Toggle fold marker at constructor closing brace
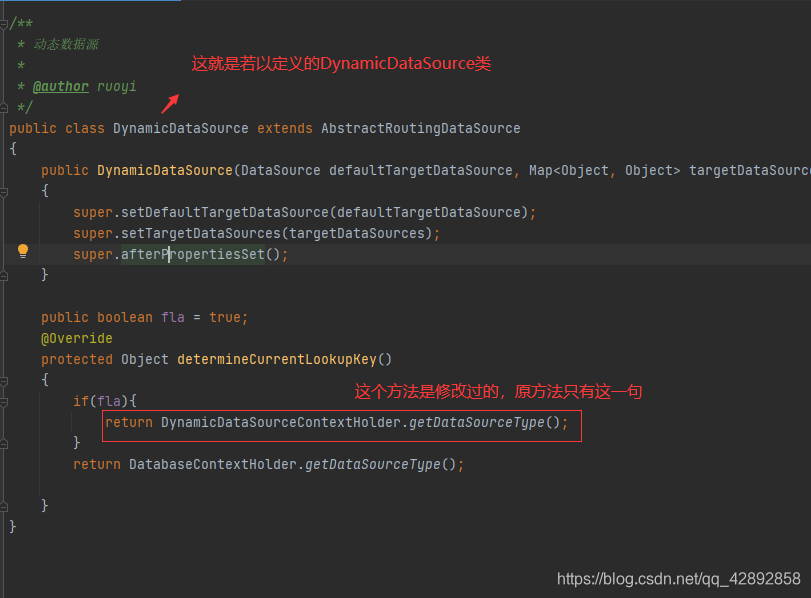 [x=4, y=276]
